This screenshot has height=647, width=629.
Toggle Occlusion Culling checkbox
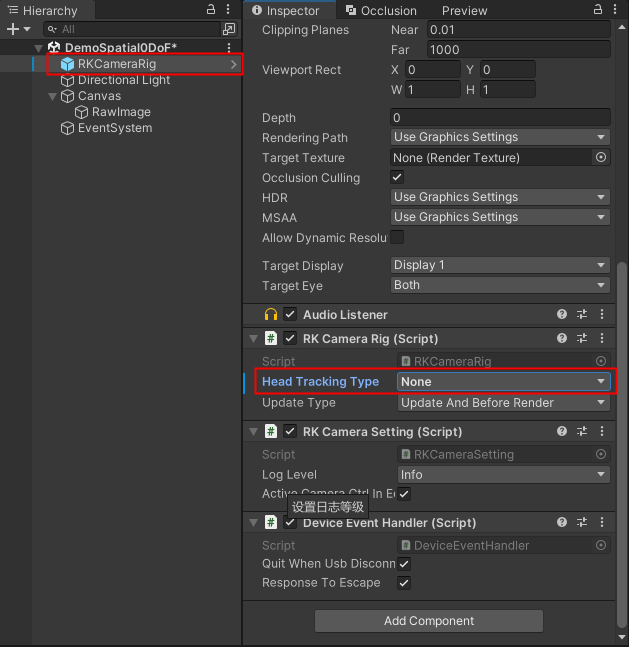coord(397,177)
